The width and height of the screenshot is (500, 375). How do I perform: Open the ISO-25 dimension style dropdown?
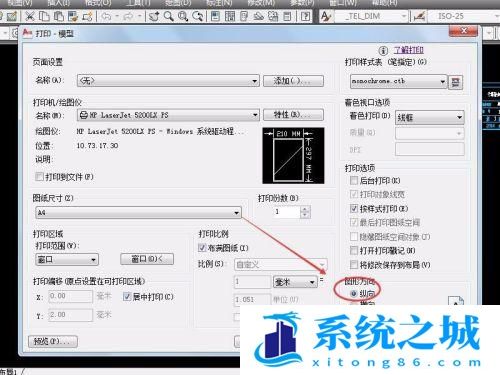[464, 16]
